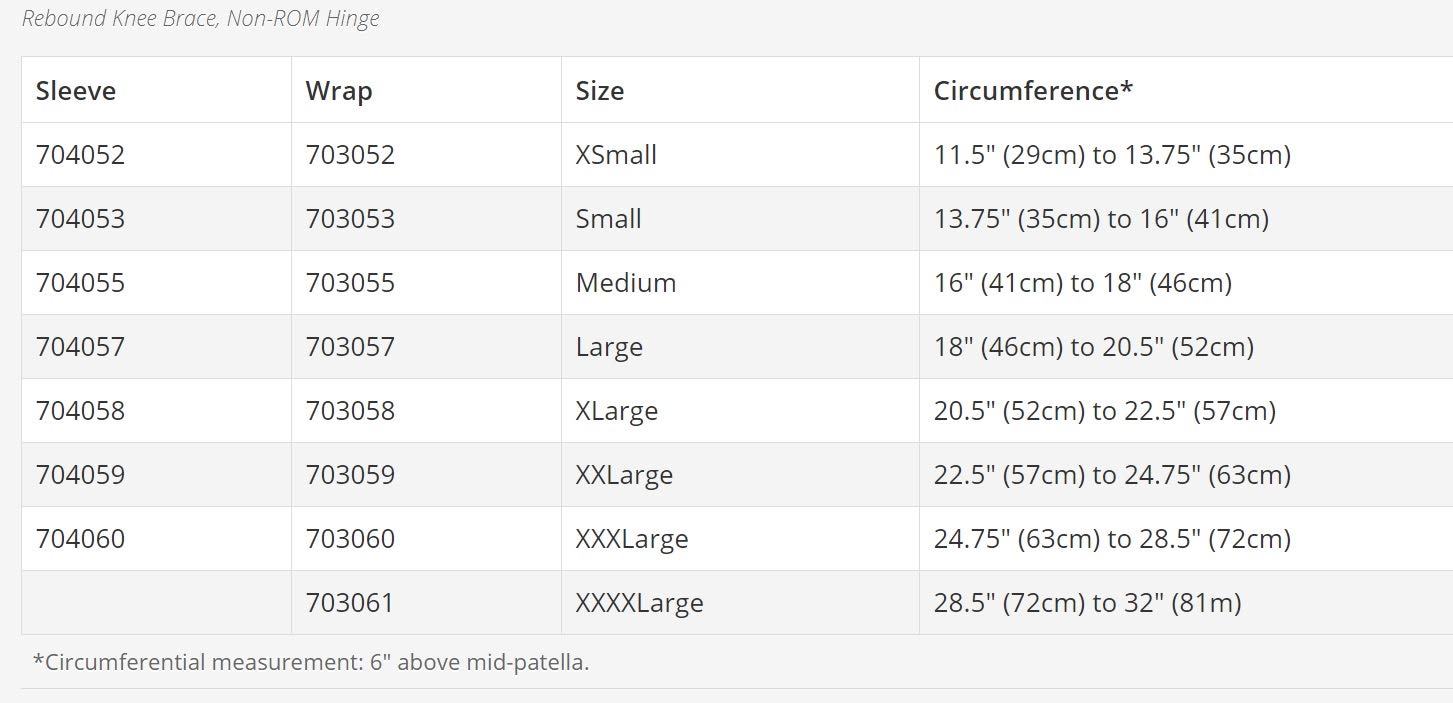Select sleeve number 704057

click(81, 347)
